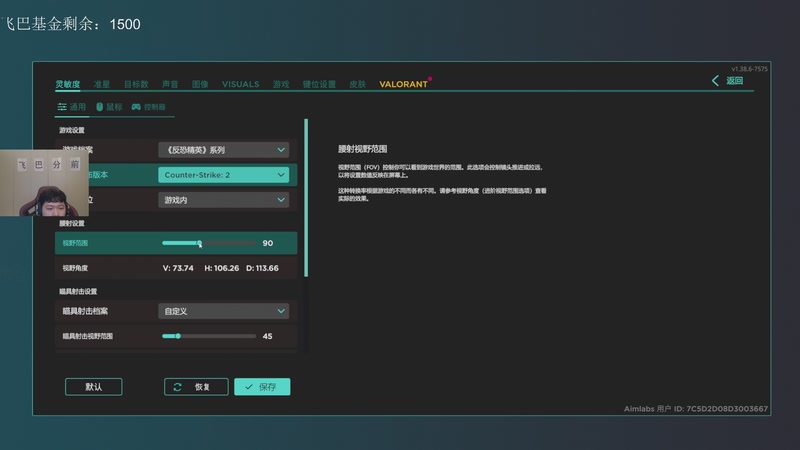Click the 恢复 restore button

196,387
